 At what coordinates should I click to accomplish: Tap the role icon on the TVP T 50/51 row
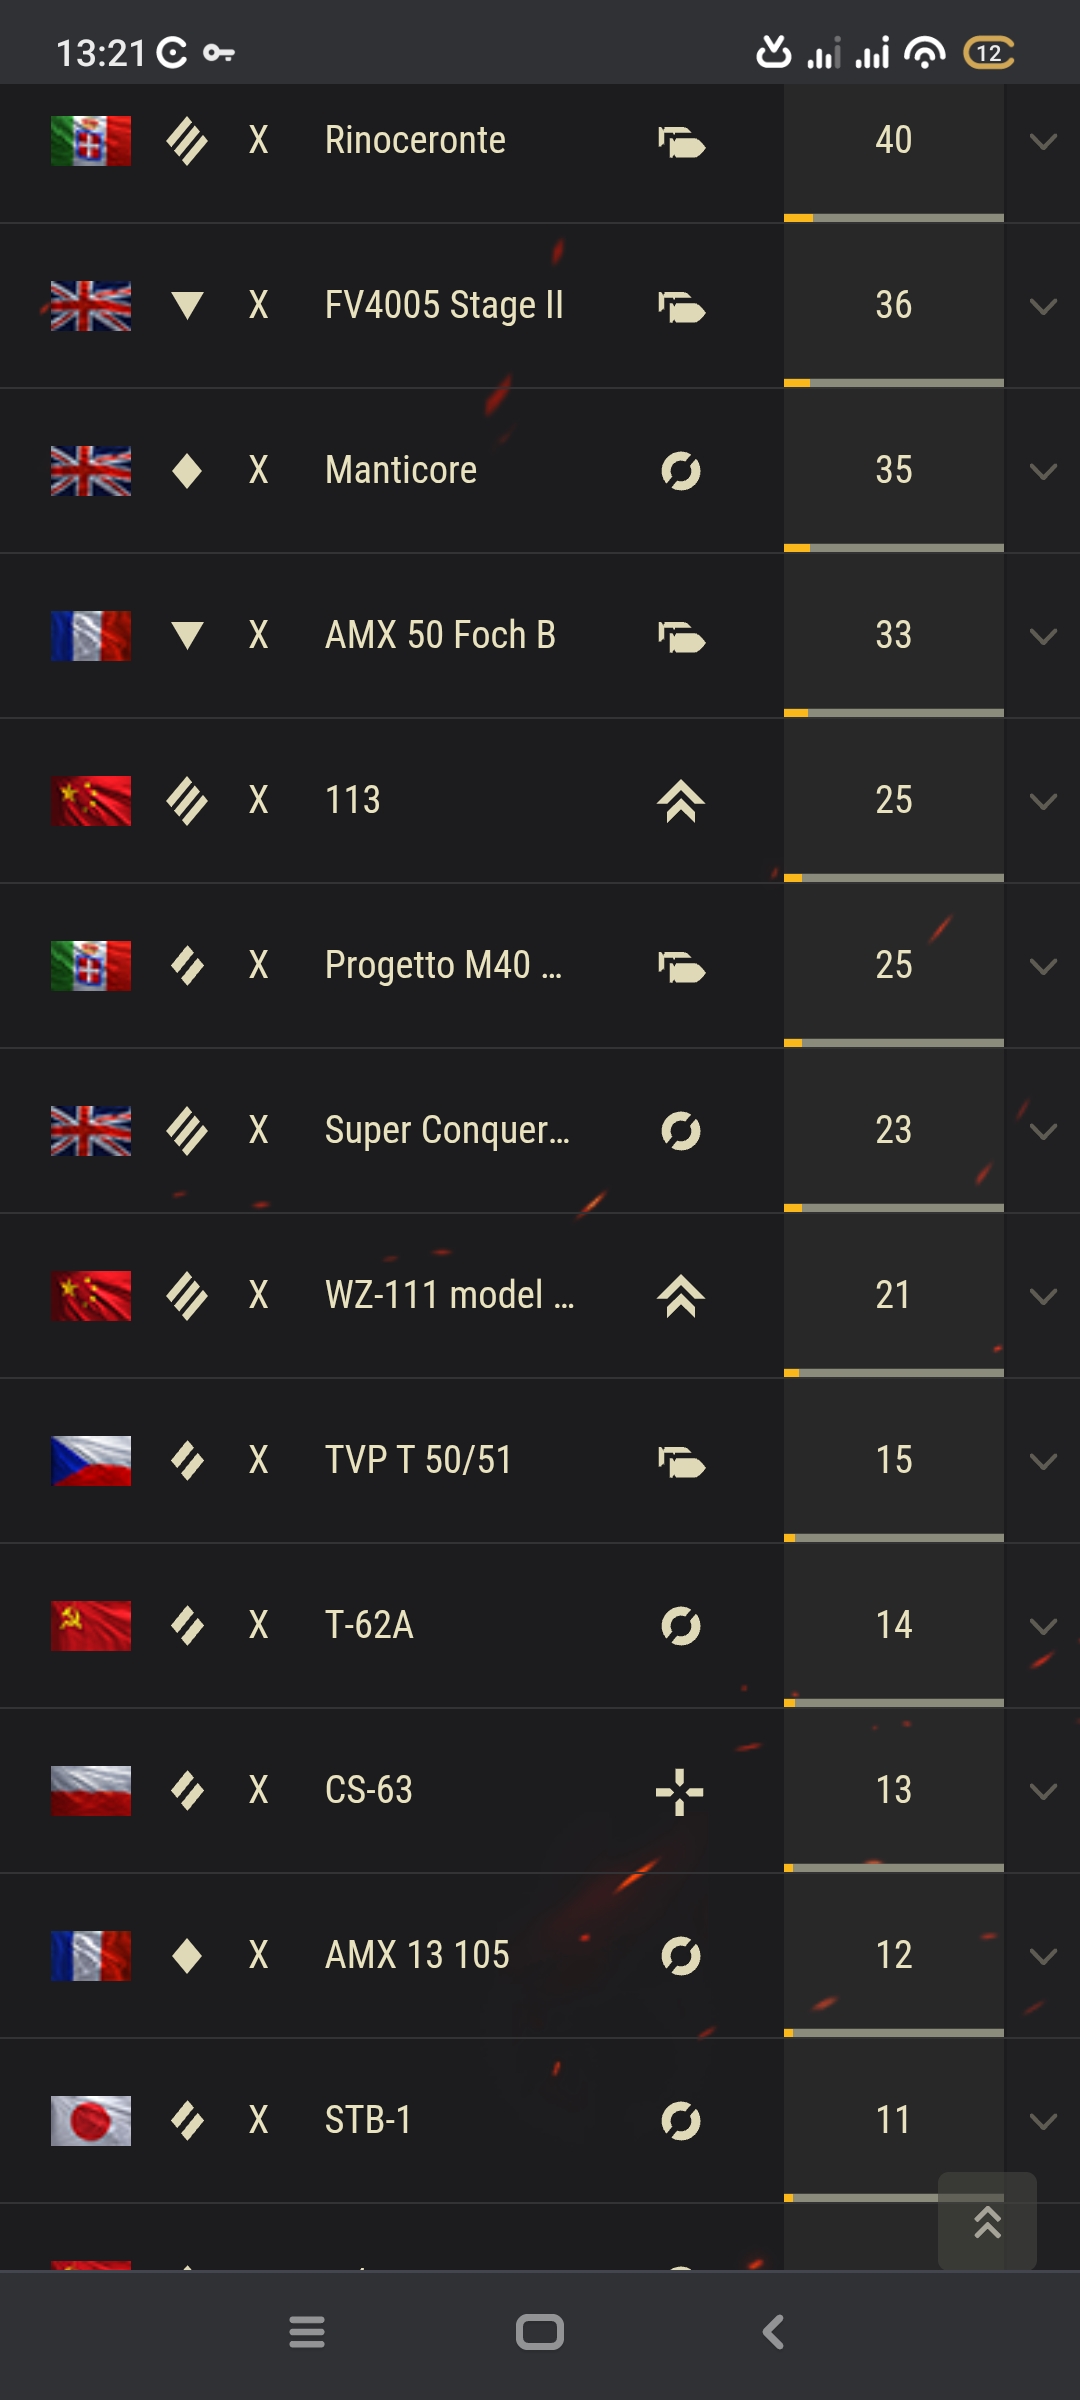(682, 1462)
